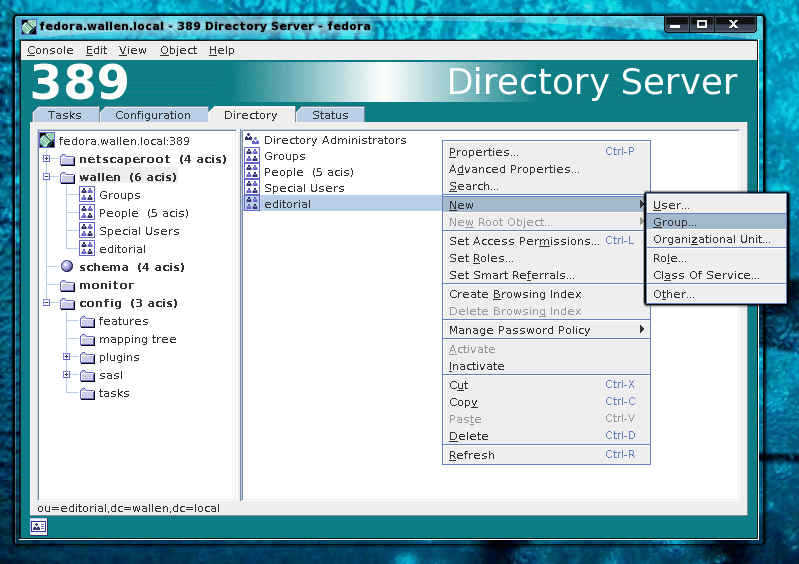The image size is (799, 564).
Task: Choose Refresh from context menu
Action: coord(546,455)
